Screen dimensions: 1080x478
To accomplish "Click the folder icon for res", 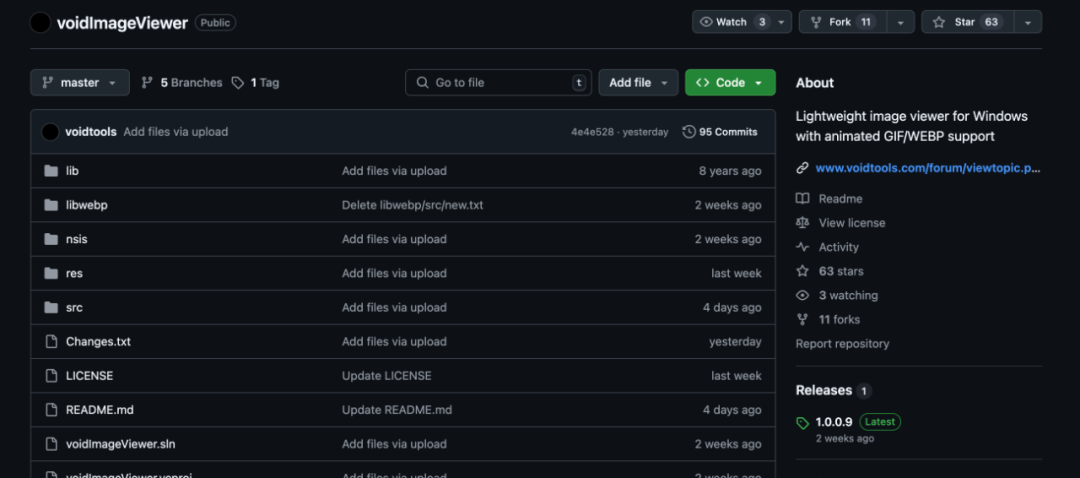I will pos(51,273).
